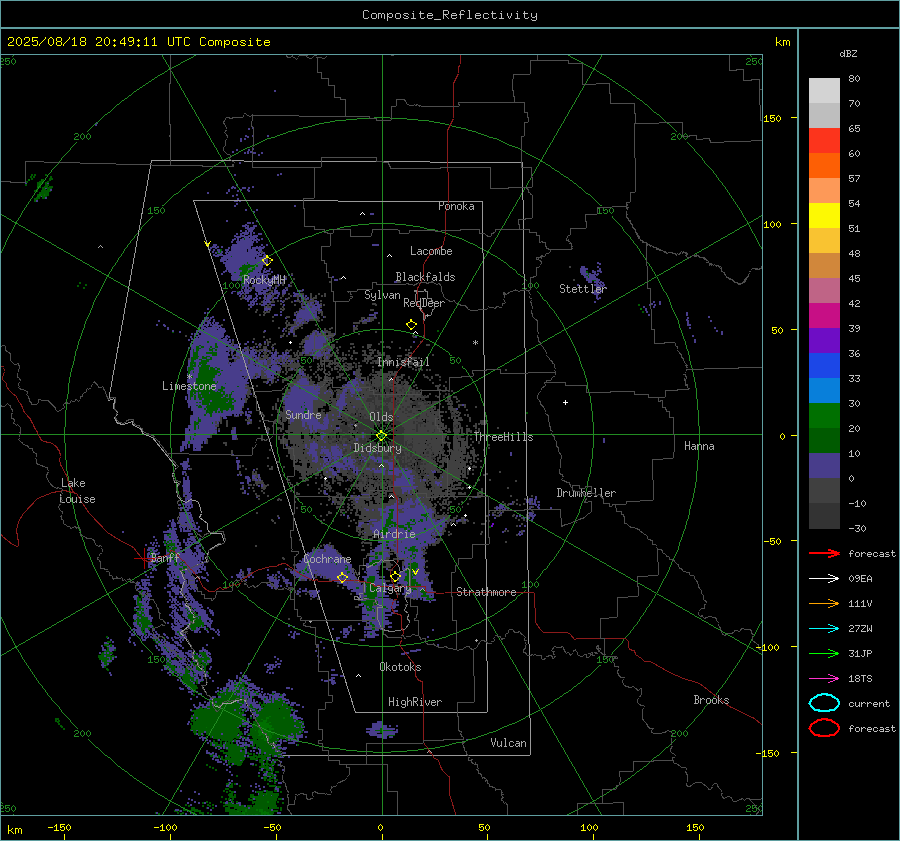Click the yellow marker near RockyMH
Image resolution: width=900 pixels, height=841 pixels.
(267, 261)
